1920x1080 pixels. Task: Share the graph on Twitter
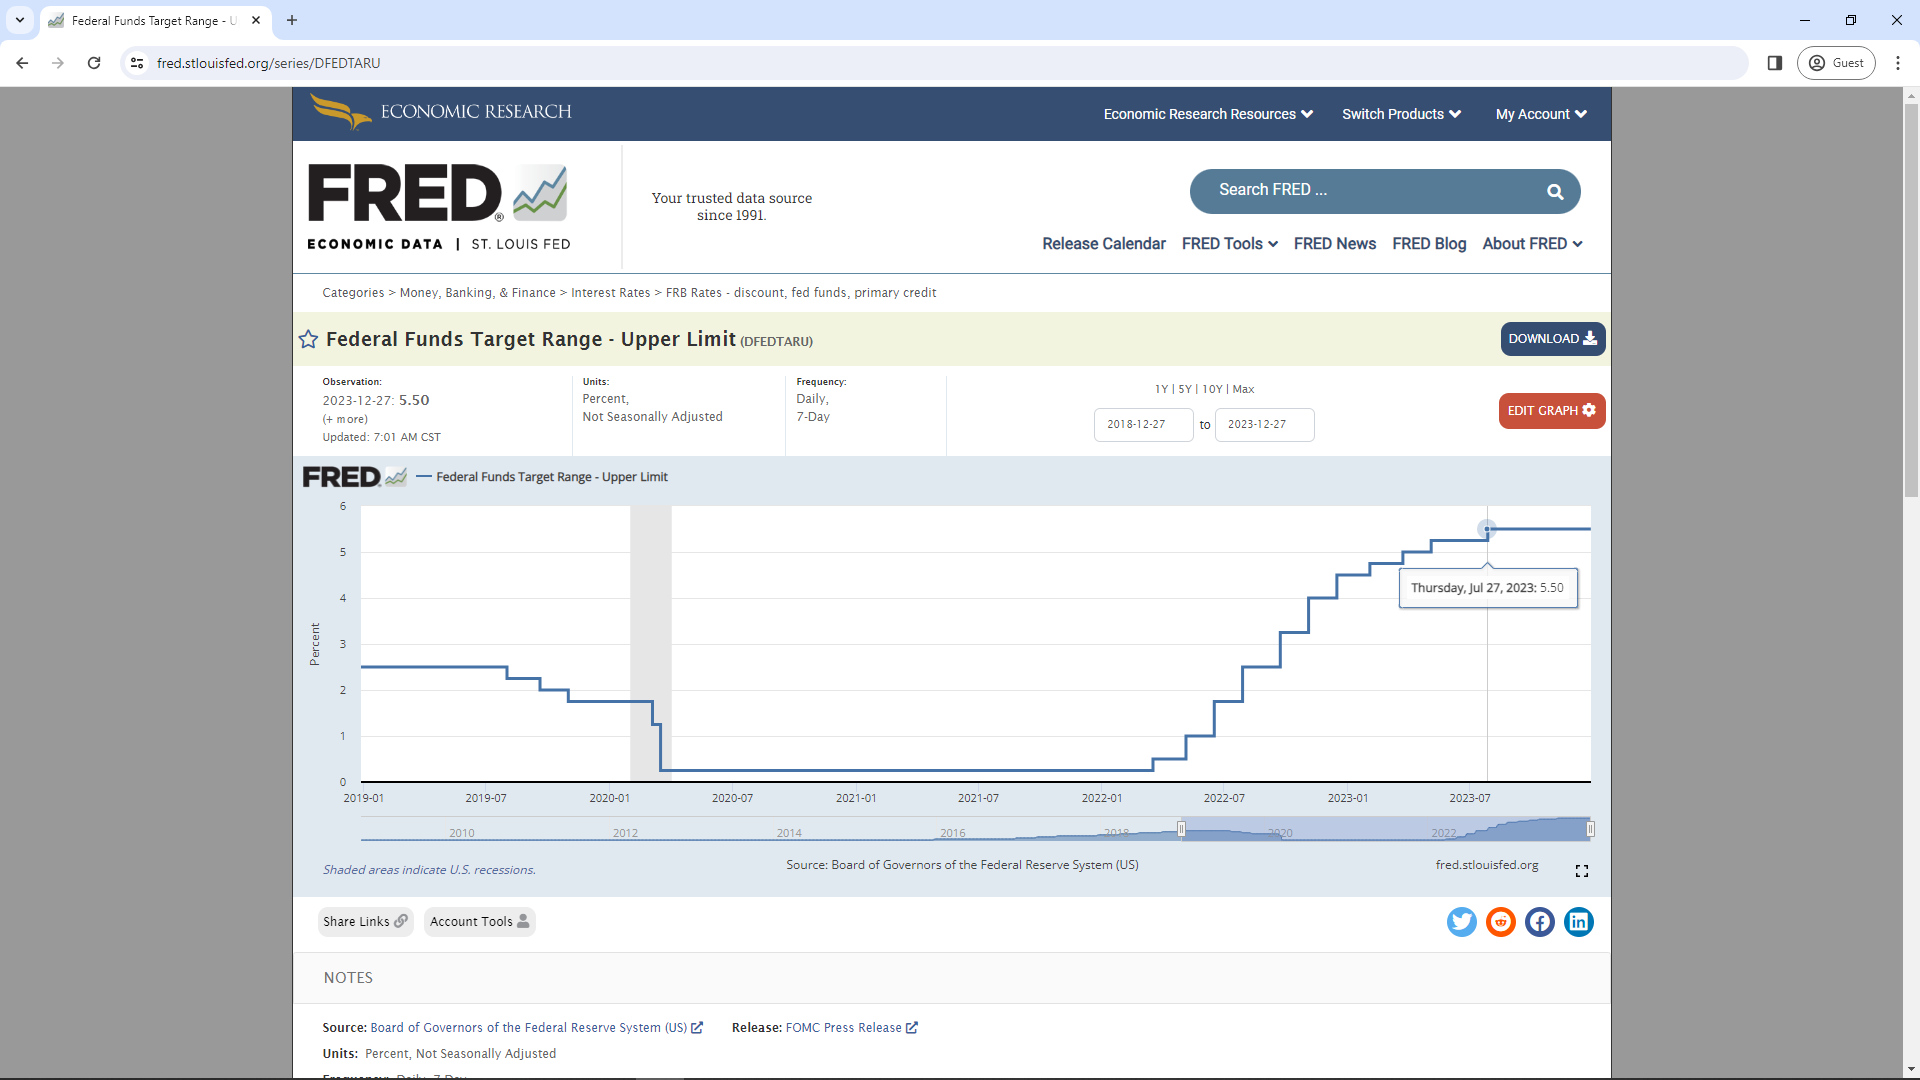coord(1461,922)
